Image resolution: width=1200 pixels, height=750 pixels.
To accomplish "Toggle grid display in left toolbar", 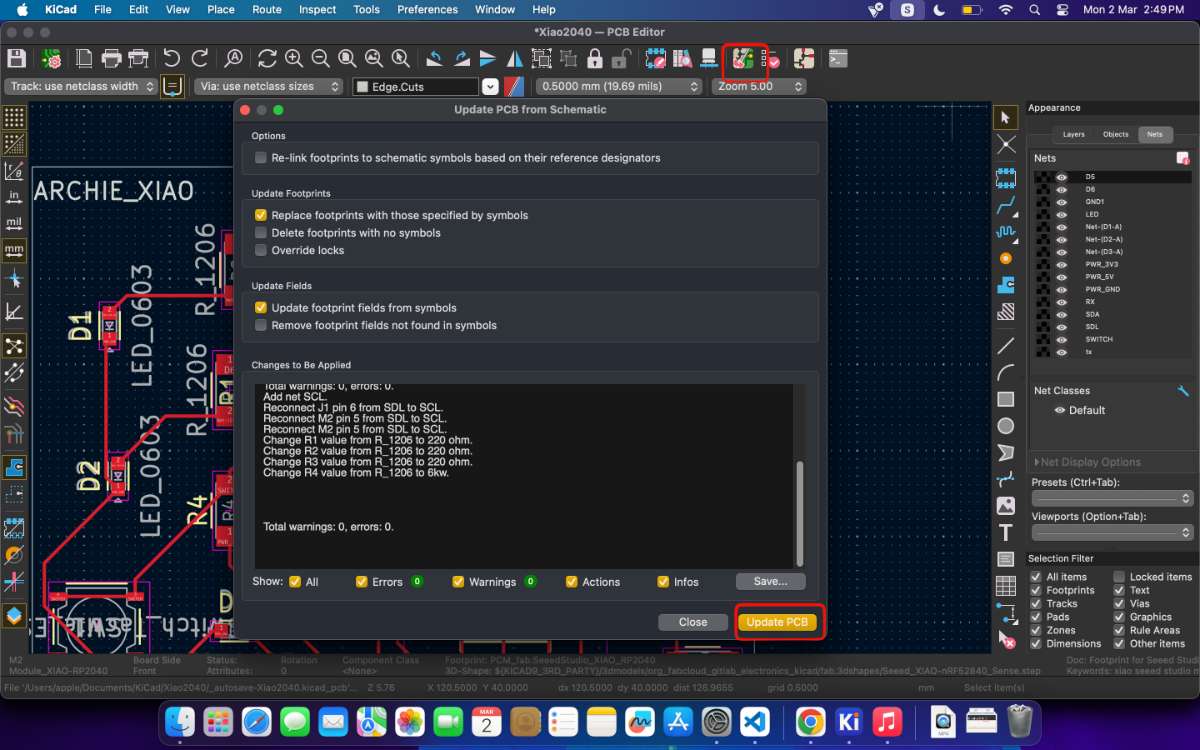I will coord(14,118).
